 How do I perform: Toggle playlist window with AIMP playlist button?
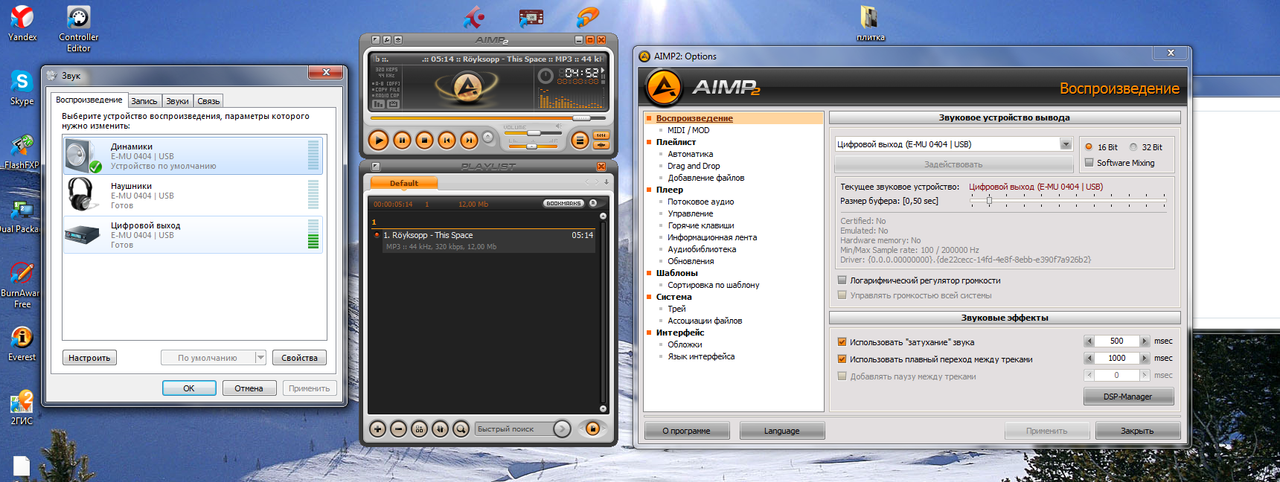tap(580, 140)
